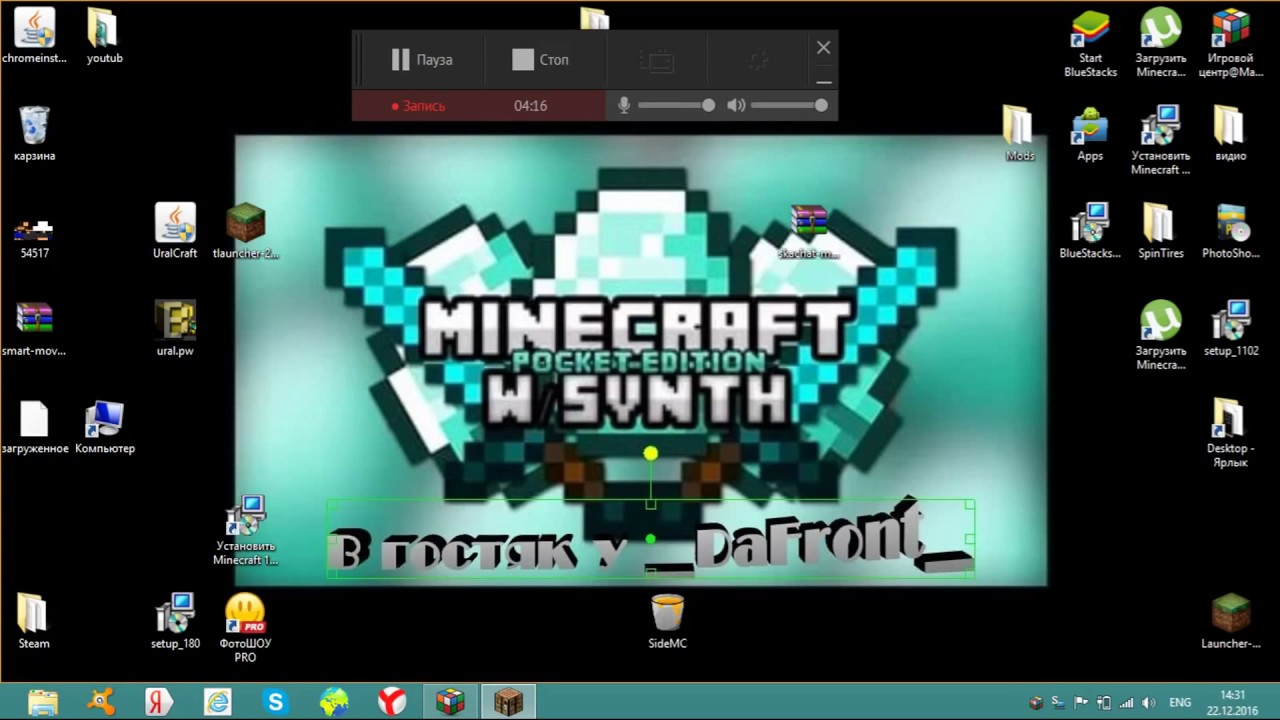
Task: Open Yandex Browser Y taskbar icon
Action: click(x=392, y=702)
